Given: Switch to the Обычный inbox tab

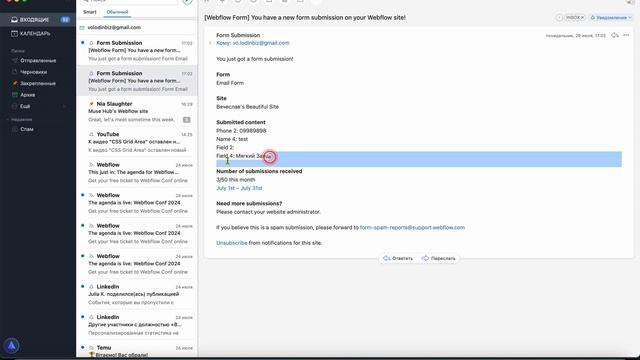Looking at the screenshot, I should [117, 12].
